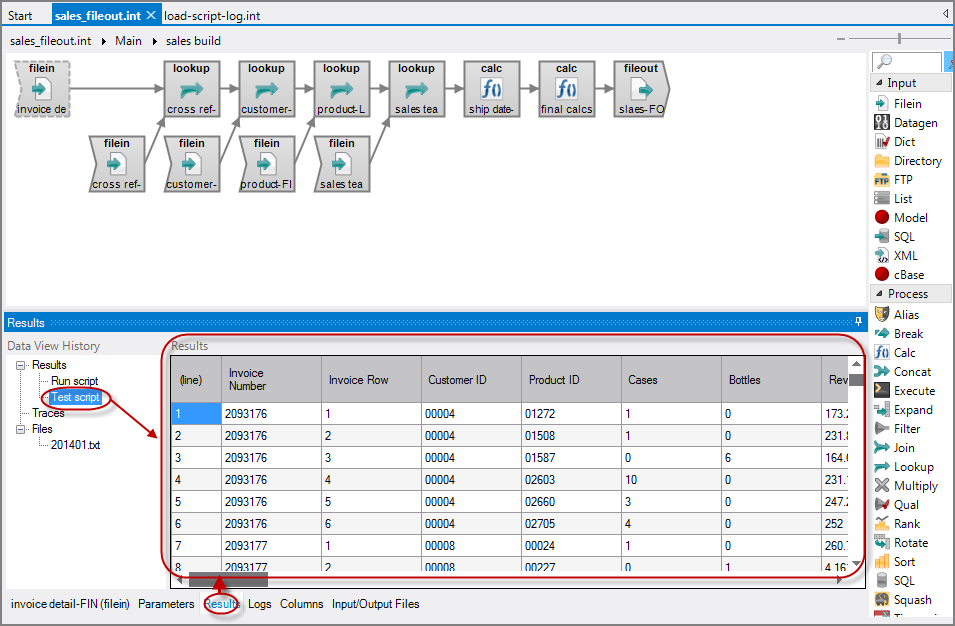Click the palette search field
The width and height of the screenshot is (955, 626).
905,61
